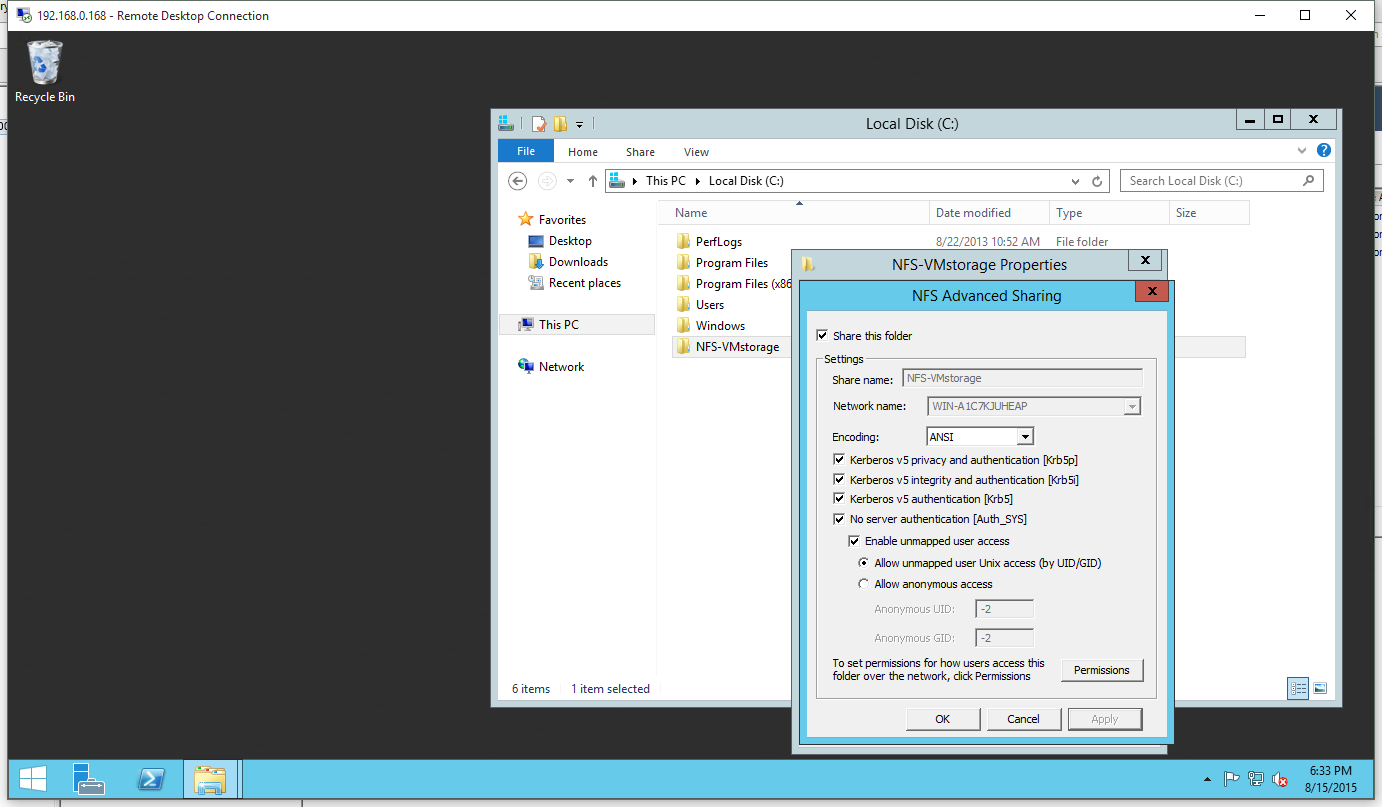
Task: Switch to the View ribbon tab
Action: tap(696, 152)
